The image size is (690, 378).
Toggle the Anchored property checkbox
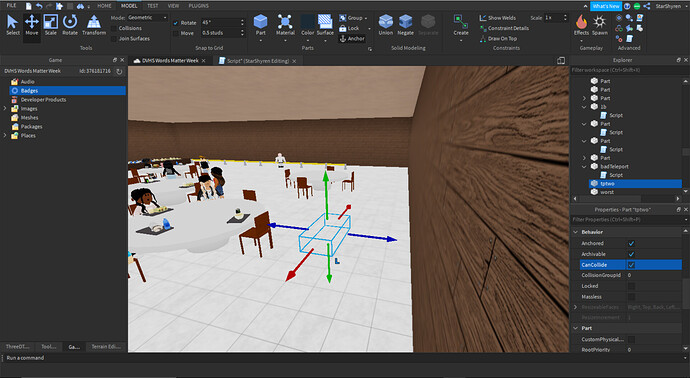coord(631,243)
